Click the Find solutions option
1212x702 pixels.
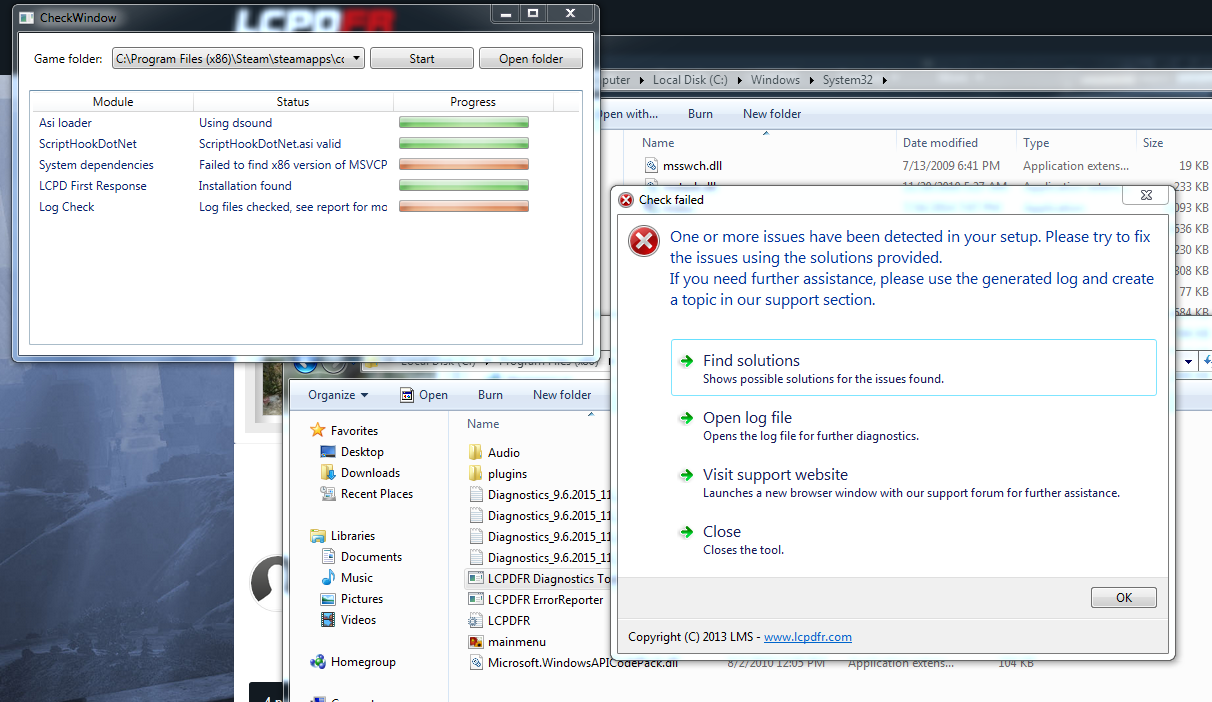914,368
